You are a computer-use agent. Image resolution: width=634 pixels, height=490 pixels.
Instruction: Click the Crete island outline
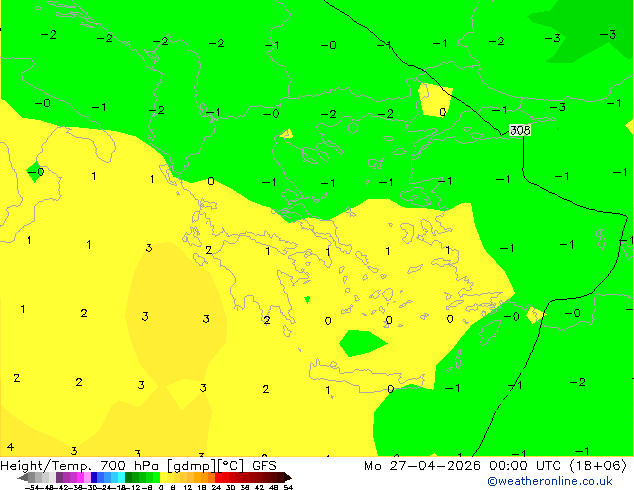tap(366, 375)
